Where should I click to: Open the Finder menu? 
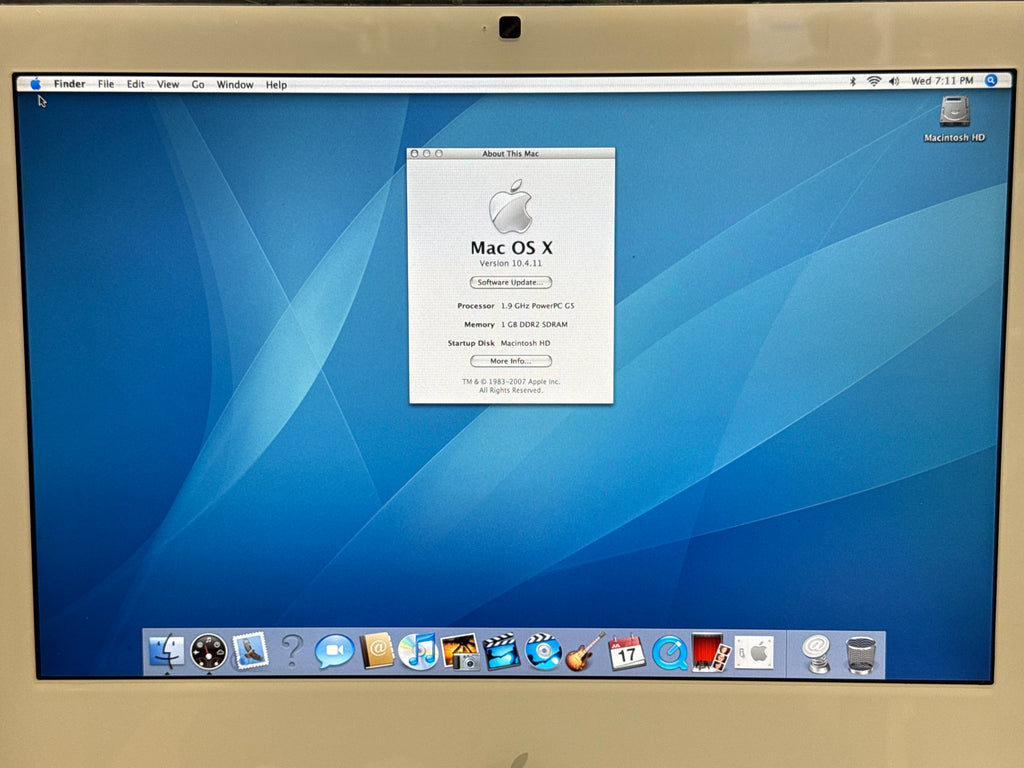[69, 84]
